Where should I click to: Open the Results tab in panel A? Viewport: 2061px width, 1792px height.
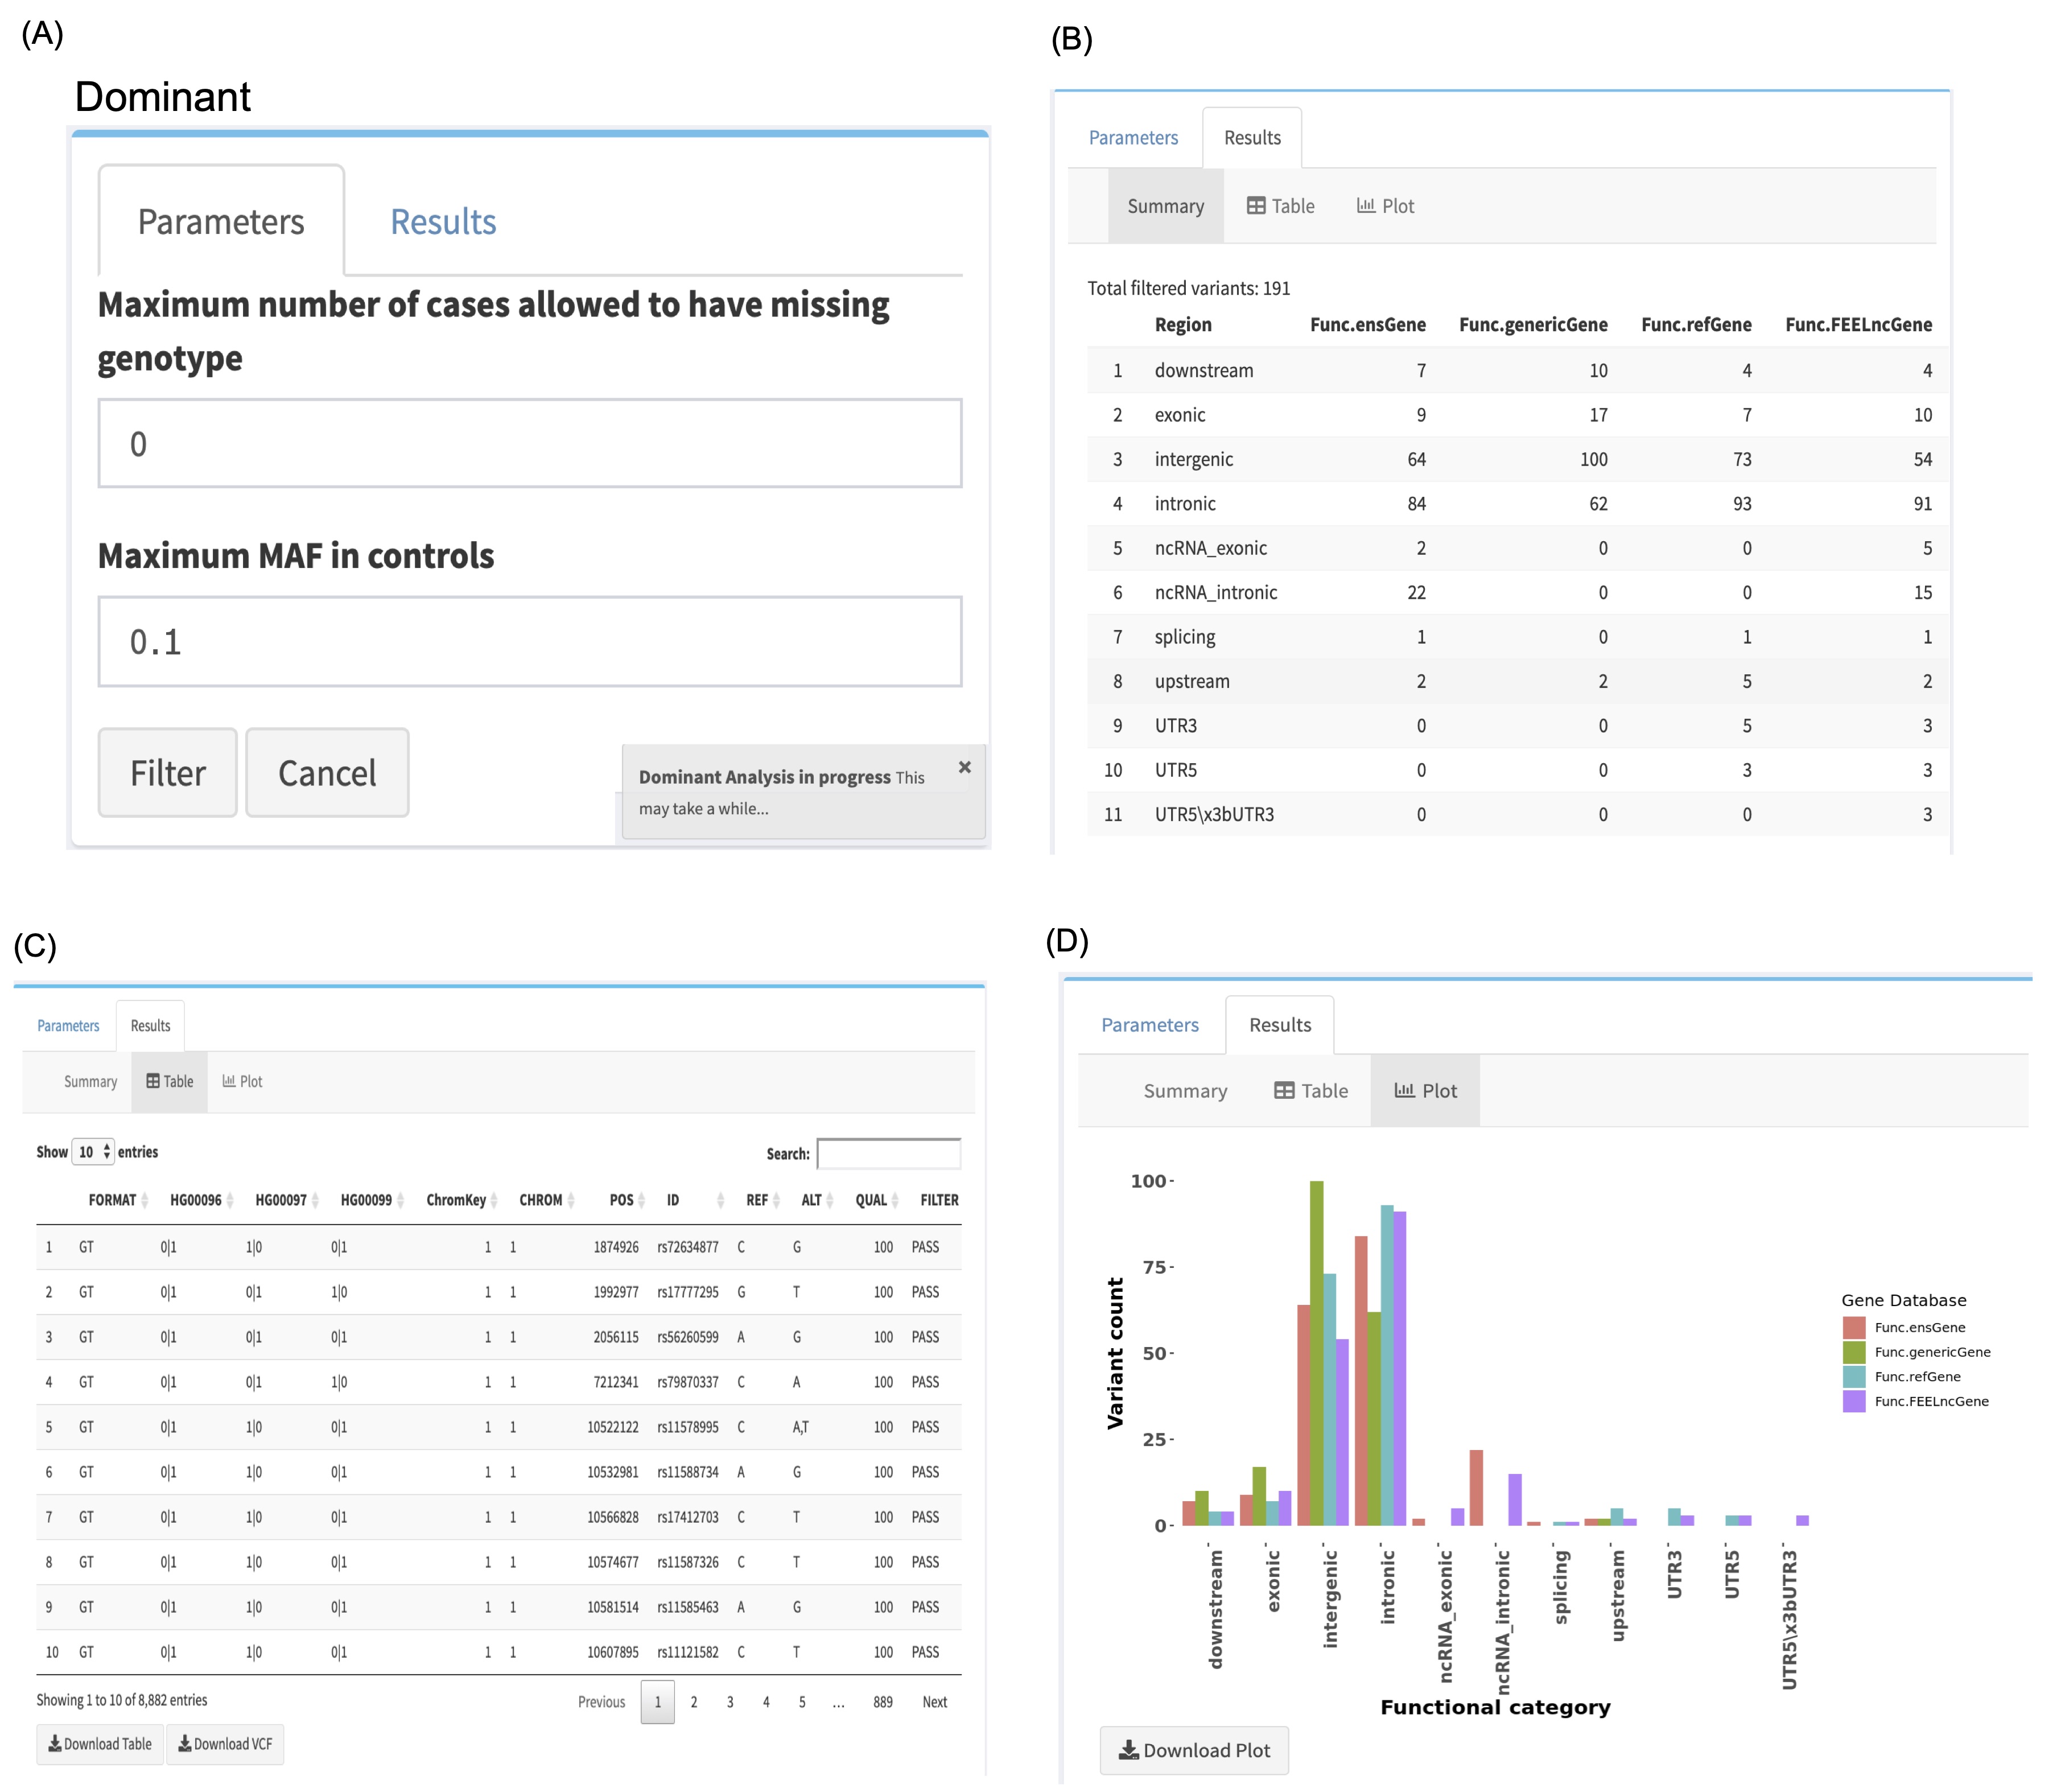[x=443, y=222]
